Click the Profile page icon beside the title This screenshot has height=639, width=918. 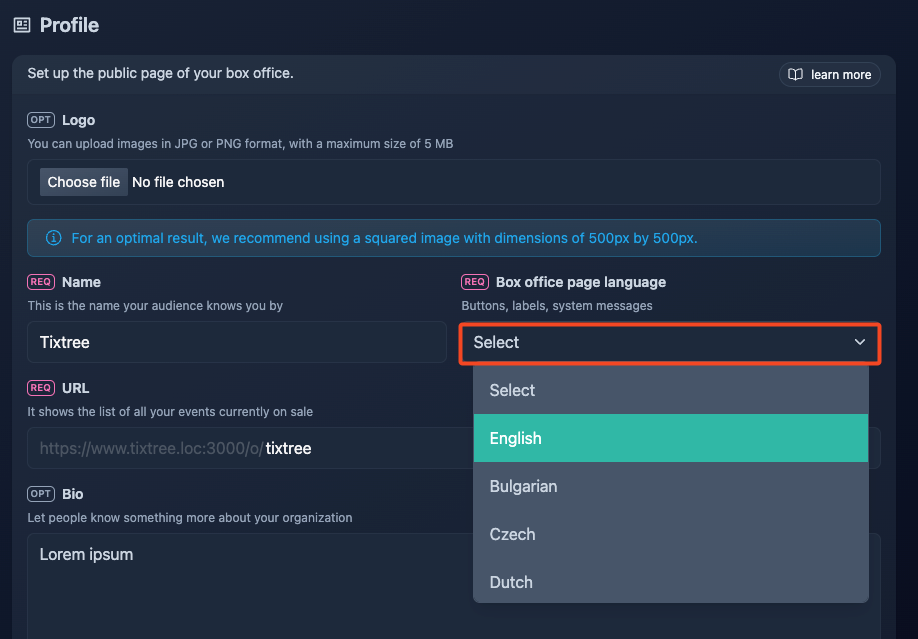point(22,25)
